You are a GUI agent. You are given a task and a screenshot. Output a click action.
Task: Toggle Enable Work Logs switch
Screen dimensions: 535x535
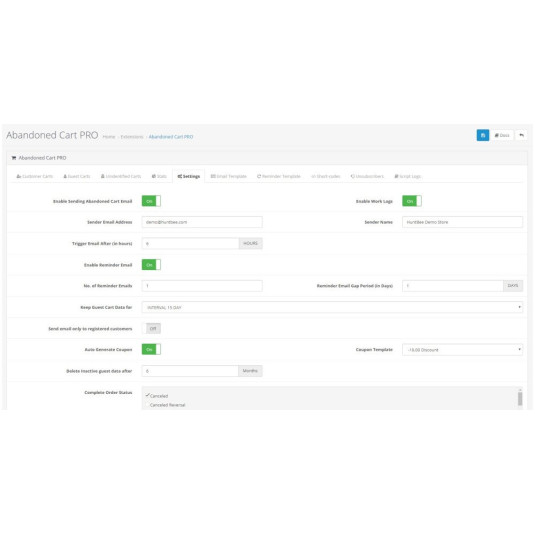[412, 201]
